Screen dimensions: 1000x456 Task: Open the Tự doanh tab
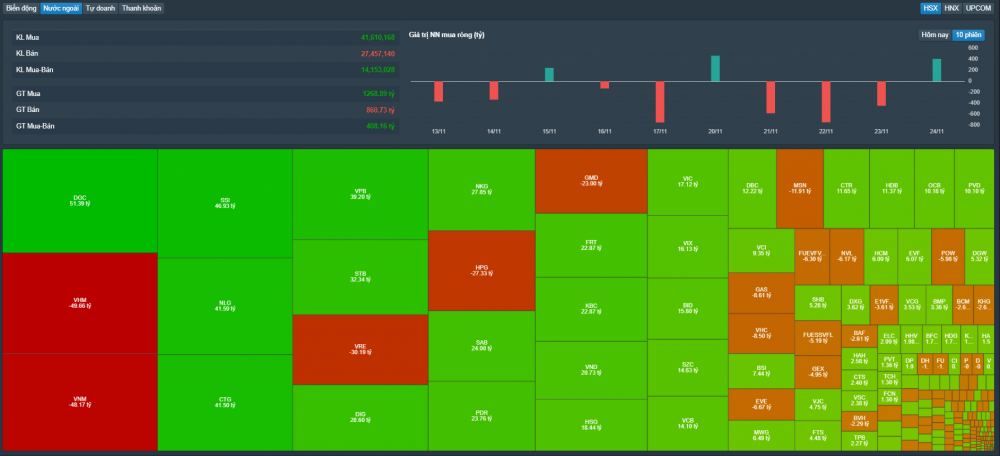coord(101,8)
